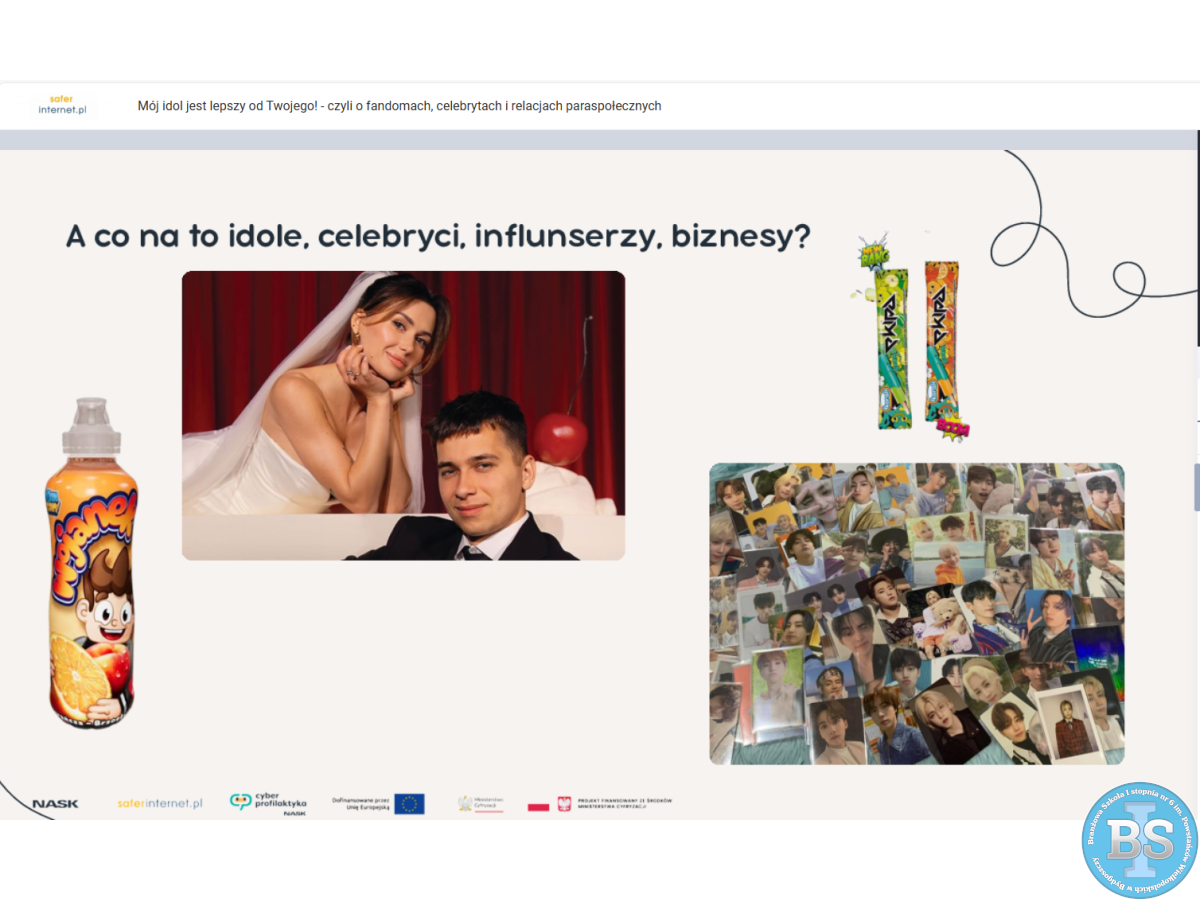Click the saferinternet.pl logo in the header
Viewport: 1200px width, 900px height.
(62, 105)
